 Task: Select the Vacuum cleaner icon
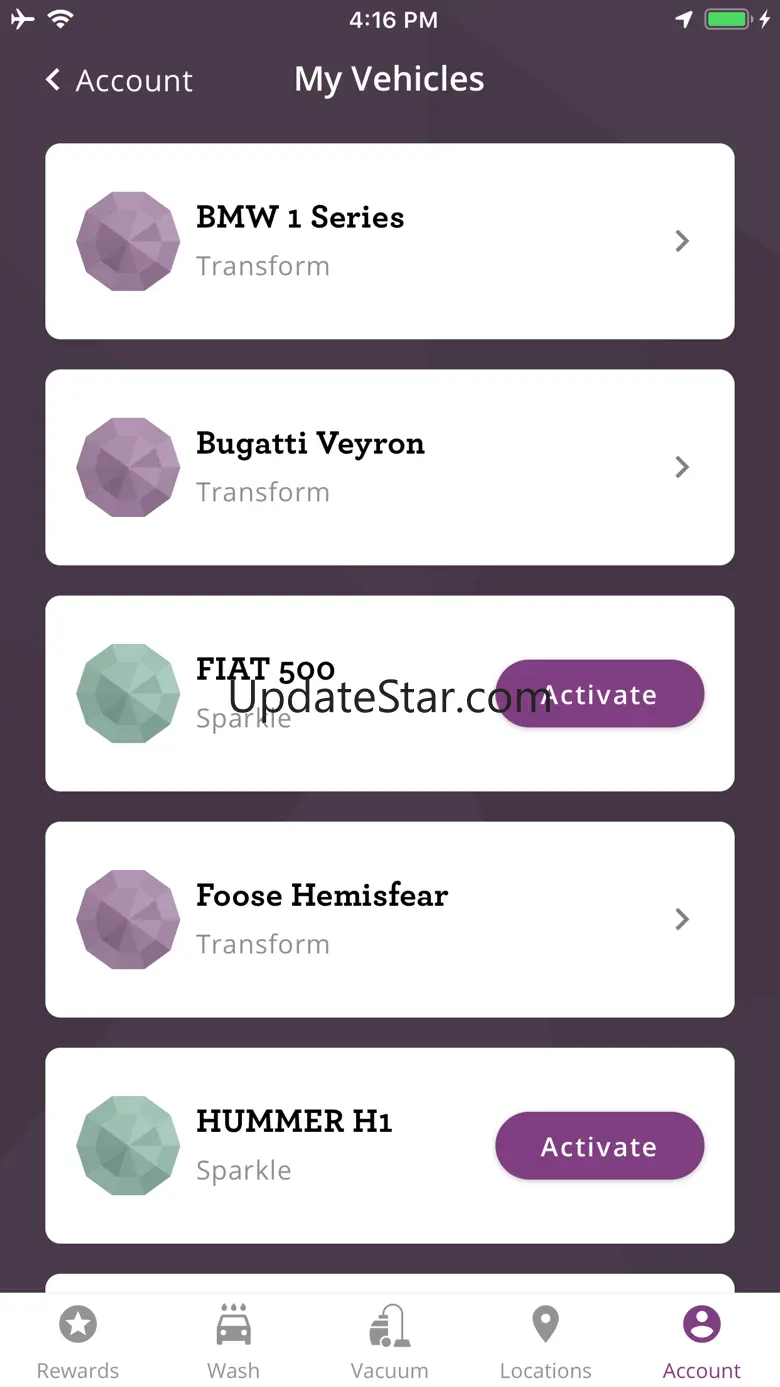pyautogui.click(x=389, y=1326)
